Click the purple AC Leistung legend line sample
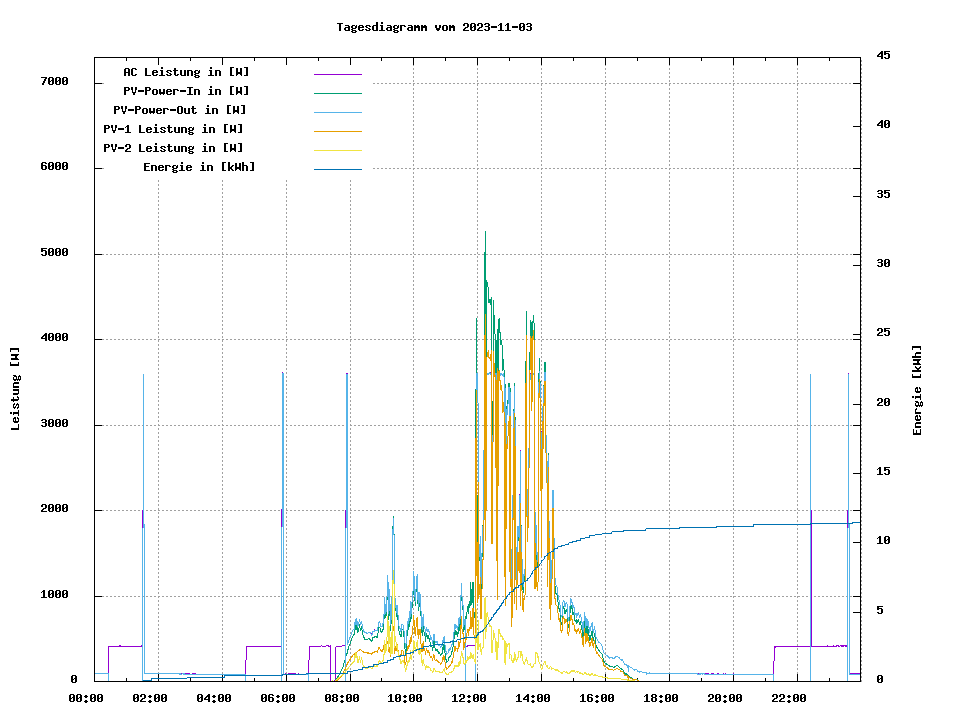 pos(337,74)
